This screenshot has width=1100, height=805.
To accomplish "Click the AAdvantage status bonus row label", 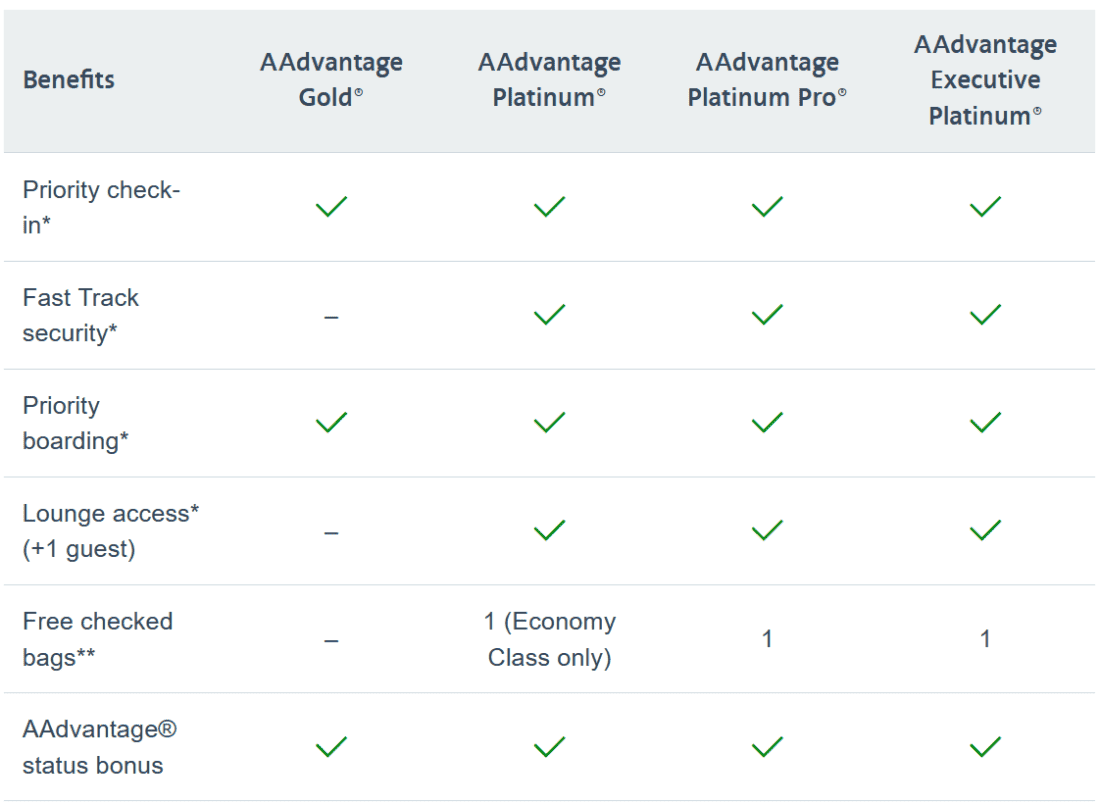I will [x=99, y=747].
